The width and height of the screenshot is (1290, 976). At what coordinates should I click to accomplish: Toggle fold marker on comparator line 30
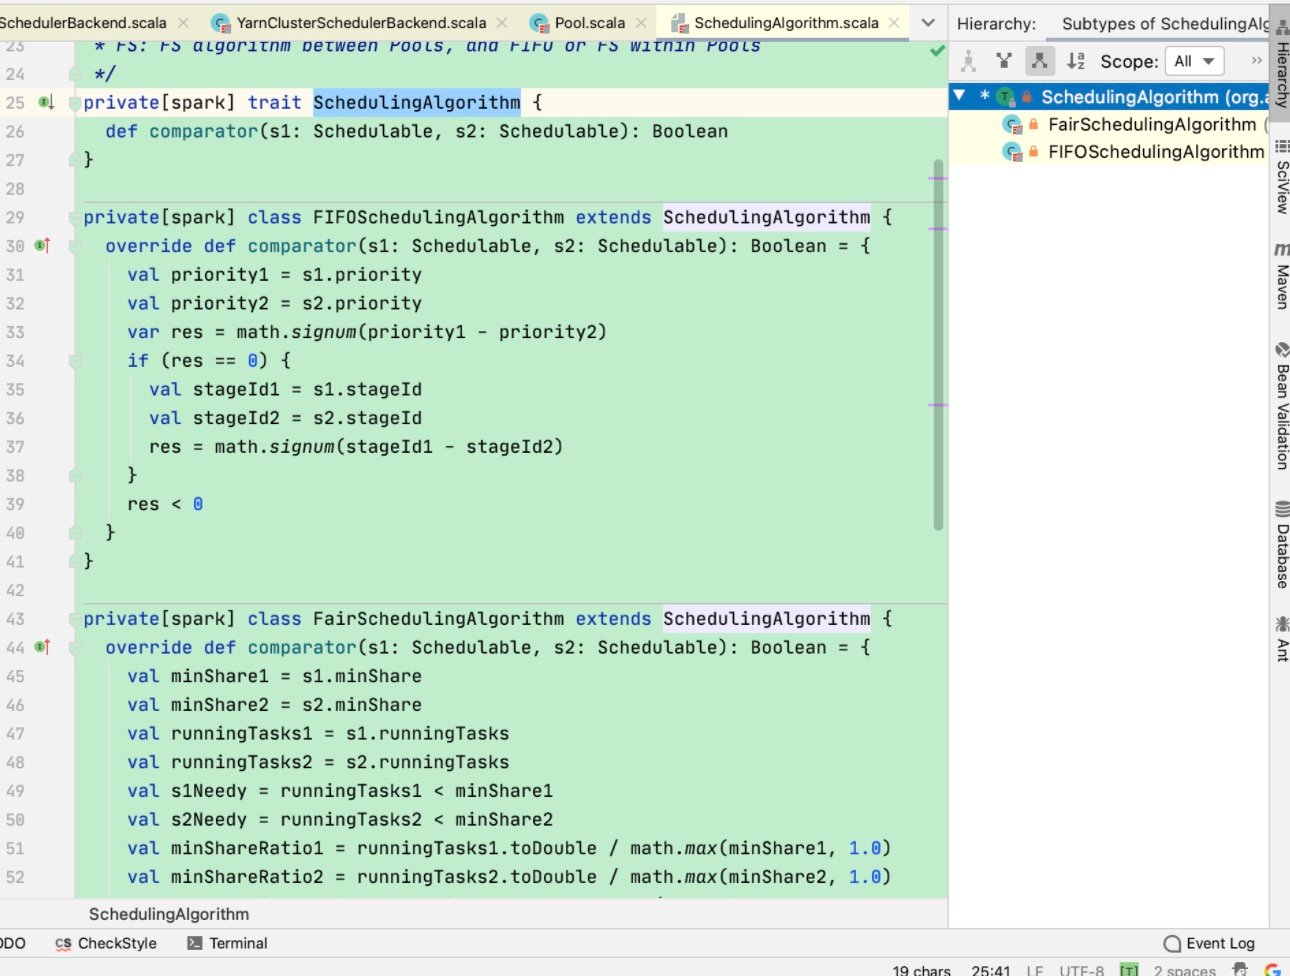coord(75,246)
